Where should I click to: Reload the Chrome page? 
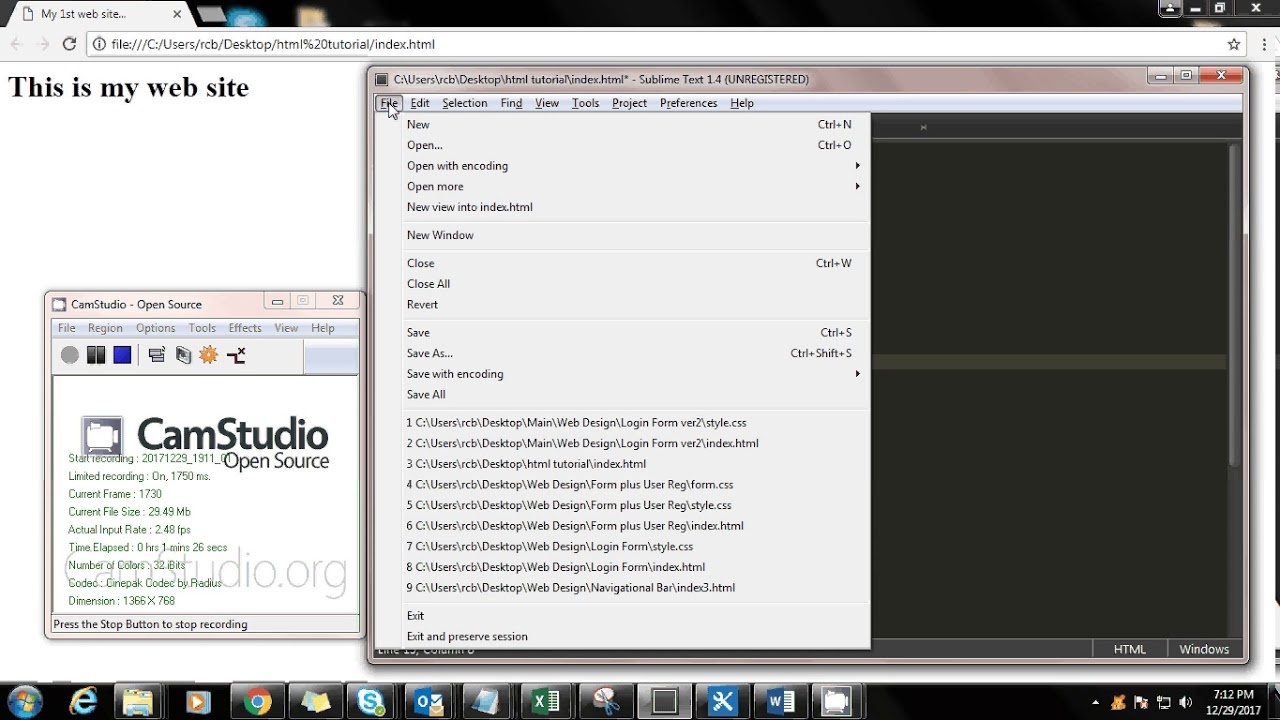[69, 44]
